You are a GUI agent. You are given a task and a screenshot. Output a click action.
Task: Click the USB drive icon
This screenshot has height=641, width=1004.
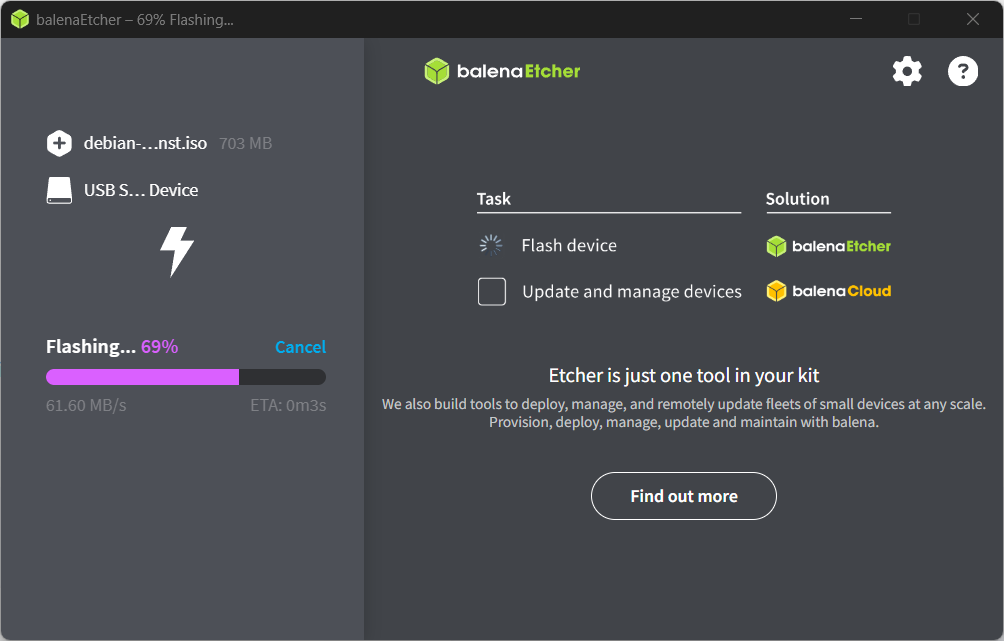(59, 190)
